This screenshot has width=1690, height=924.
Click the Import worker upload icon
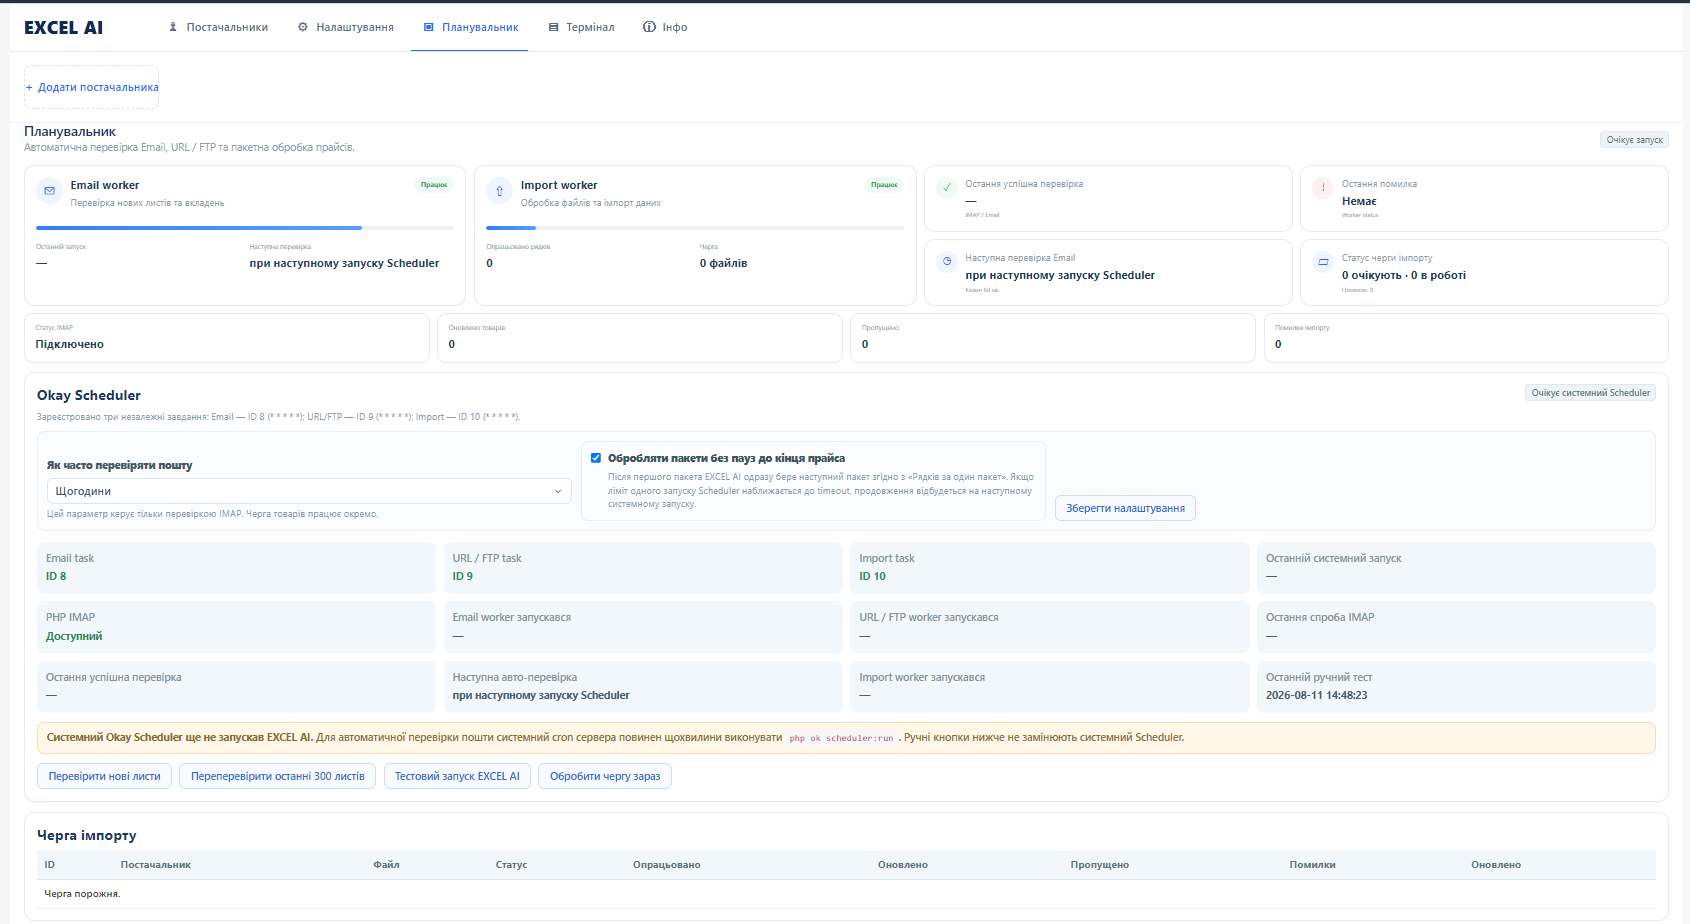499,190
